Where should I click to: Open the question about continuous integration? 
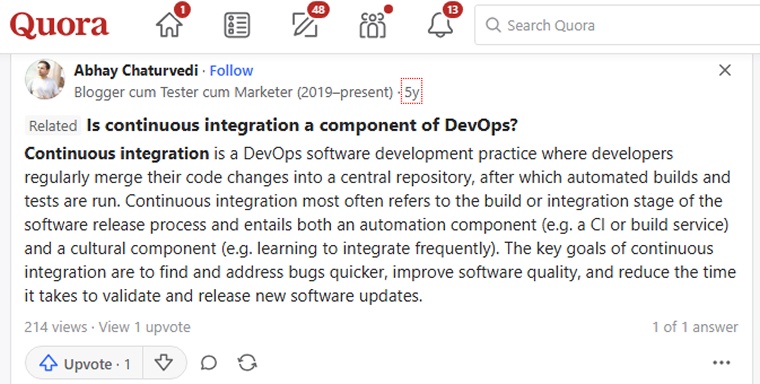(x=302, y=126)
